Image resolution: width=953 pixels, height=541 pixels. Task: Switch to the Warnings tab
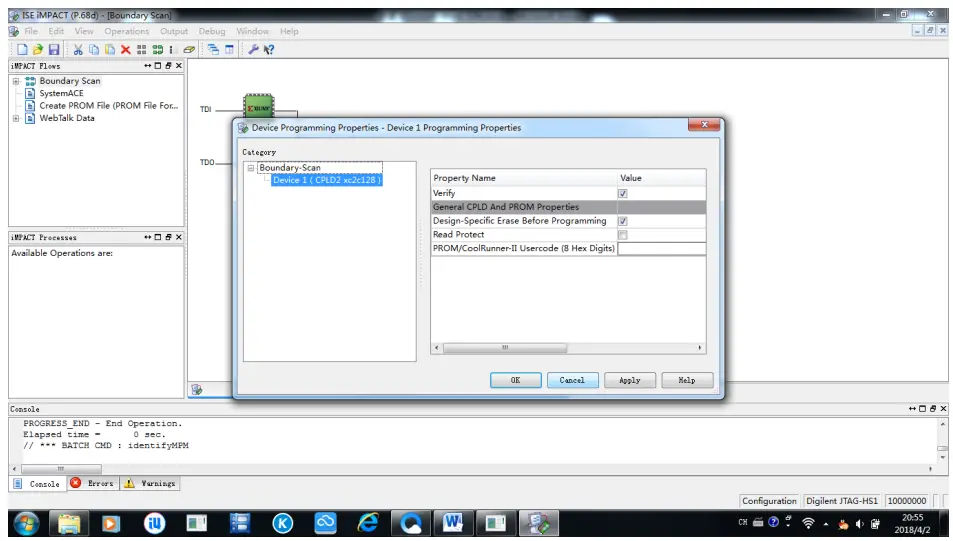[150, 484]
